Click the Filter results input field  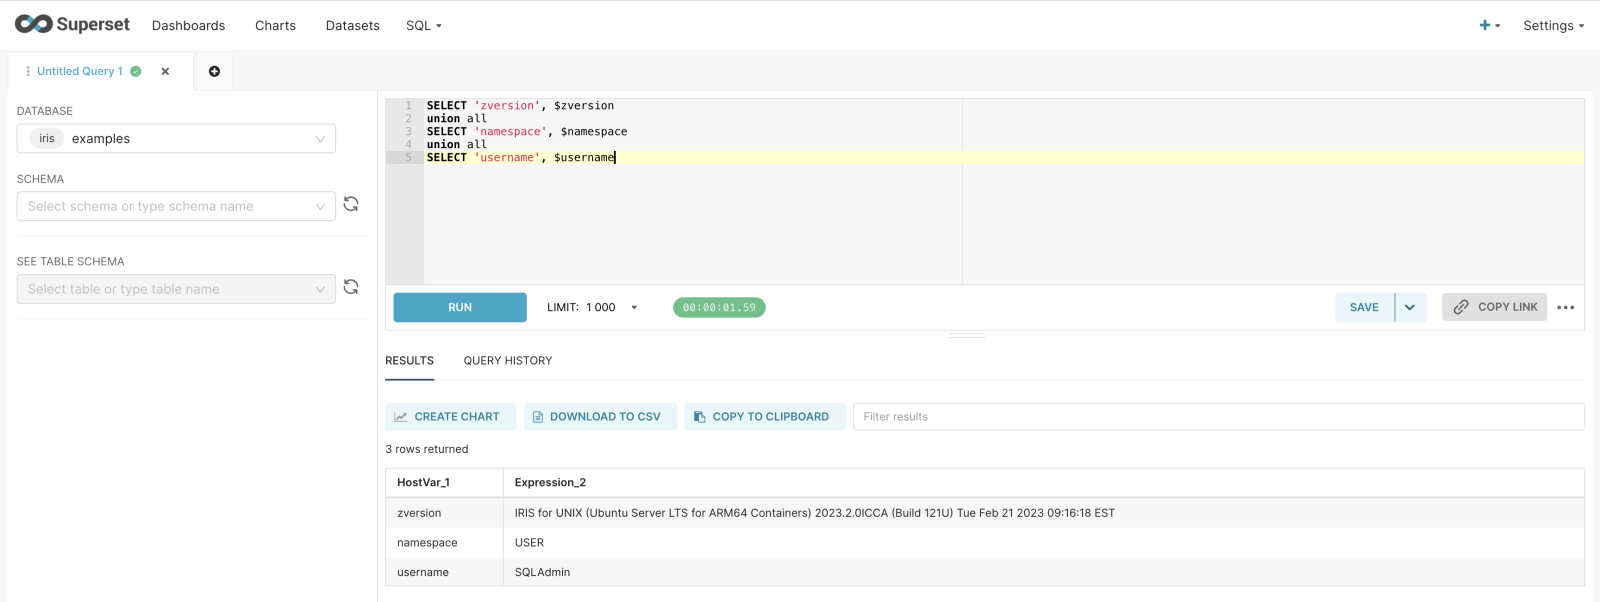1217,417
